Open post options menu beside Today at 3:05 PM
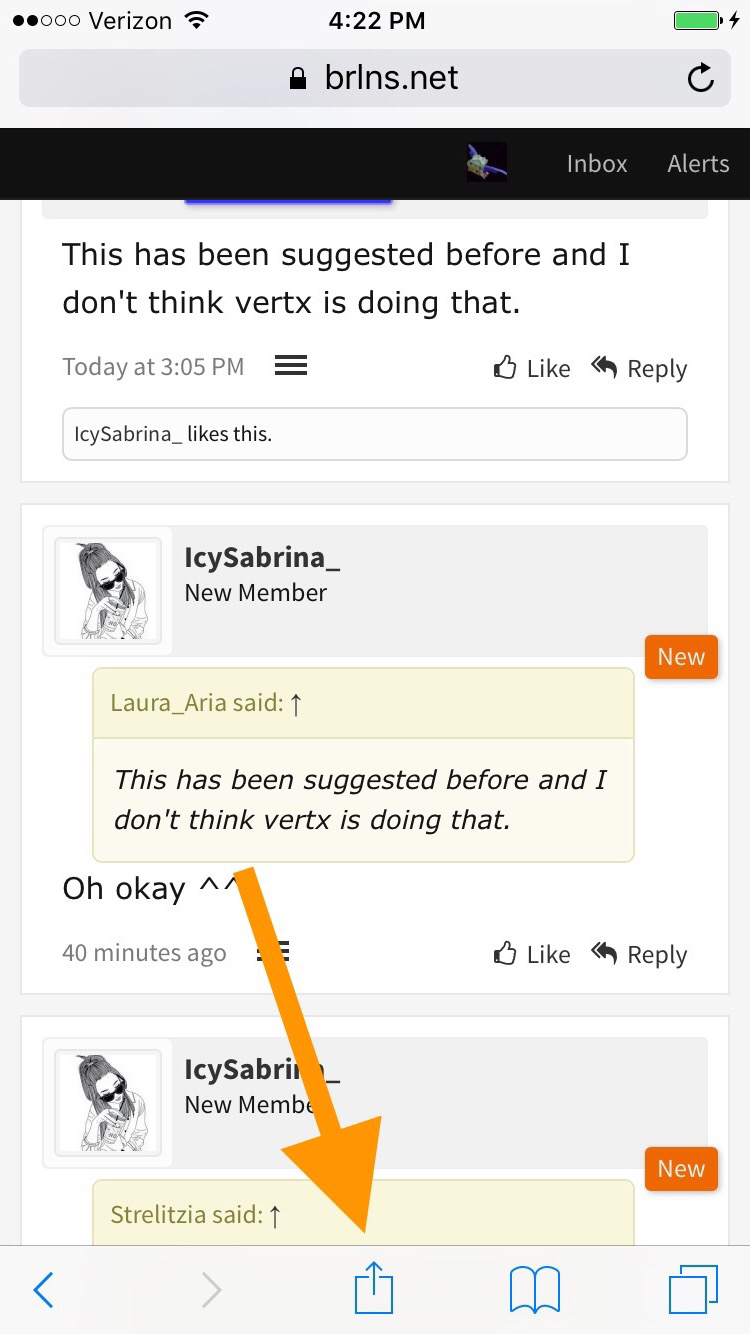The width and height of the screenshot is (750, 1334). point(290,367)
